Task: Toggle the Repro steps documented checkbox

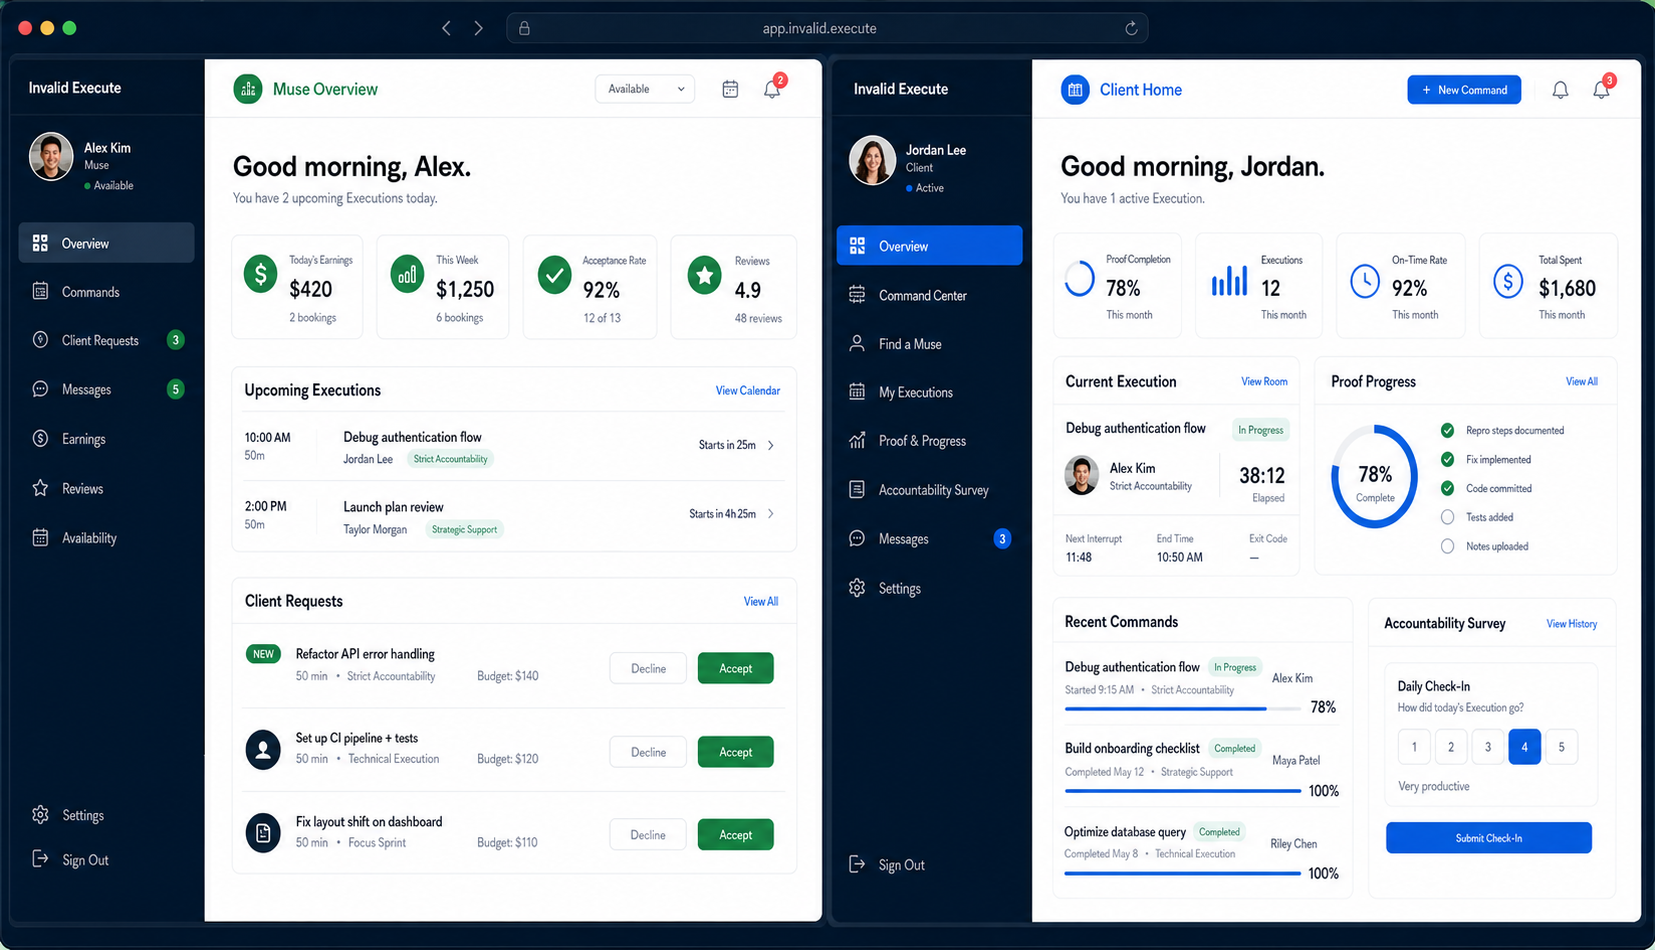Action: coord(1447,430)
